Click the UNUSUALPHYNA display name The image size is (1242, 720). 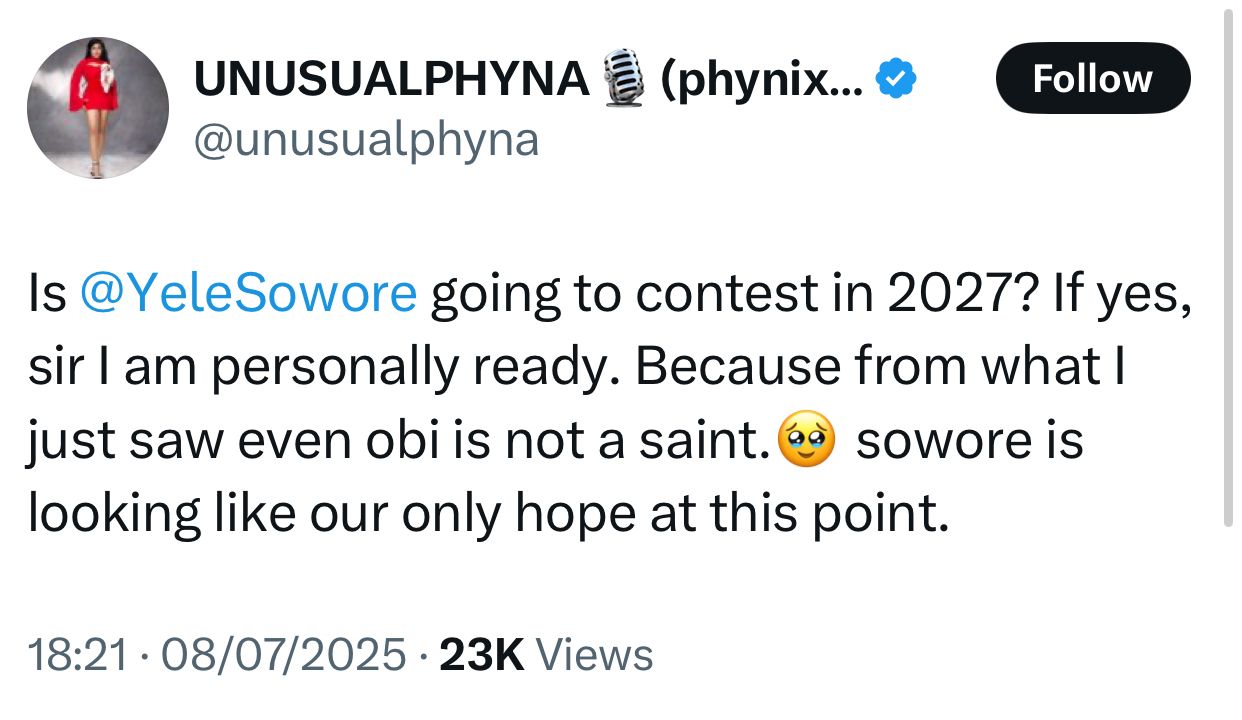pyautogui.click(x=391, y=78)
